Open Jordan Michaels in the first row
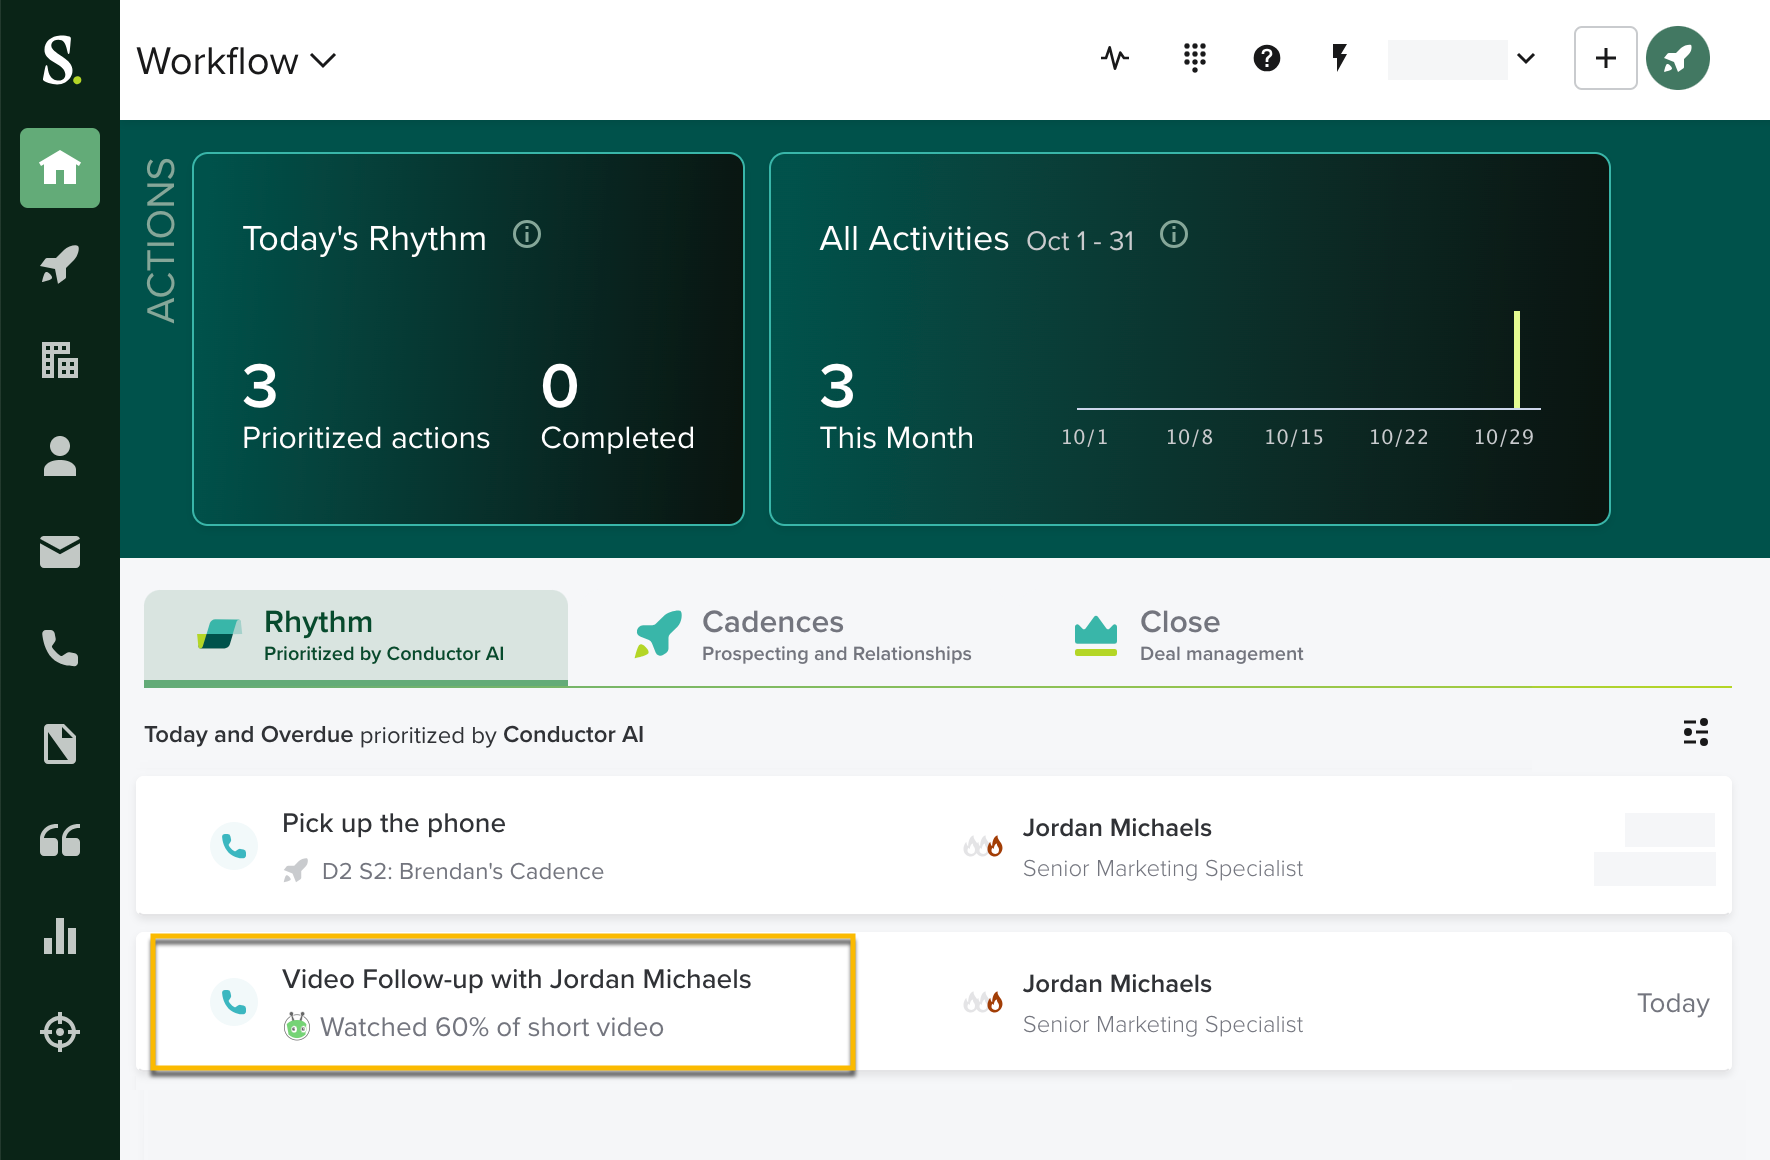The height and width of the screenshot is (1160, 1770). (x=1117, y=828)
